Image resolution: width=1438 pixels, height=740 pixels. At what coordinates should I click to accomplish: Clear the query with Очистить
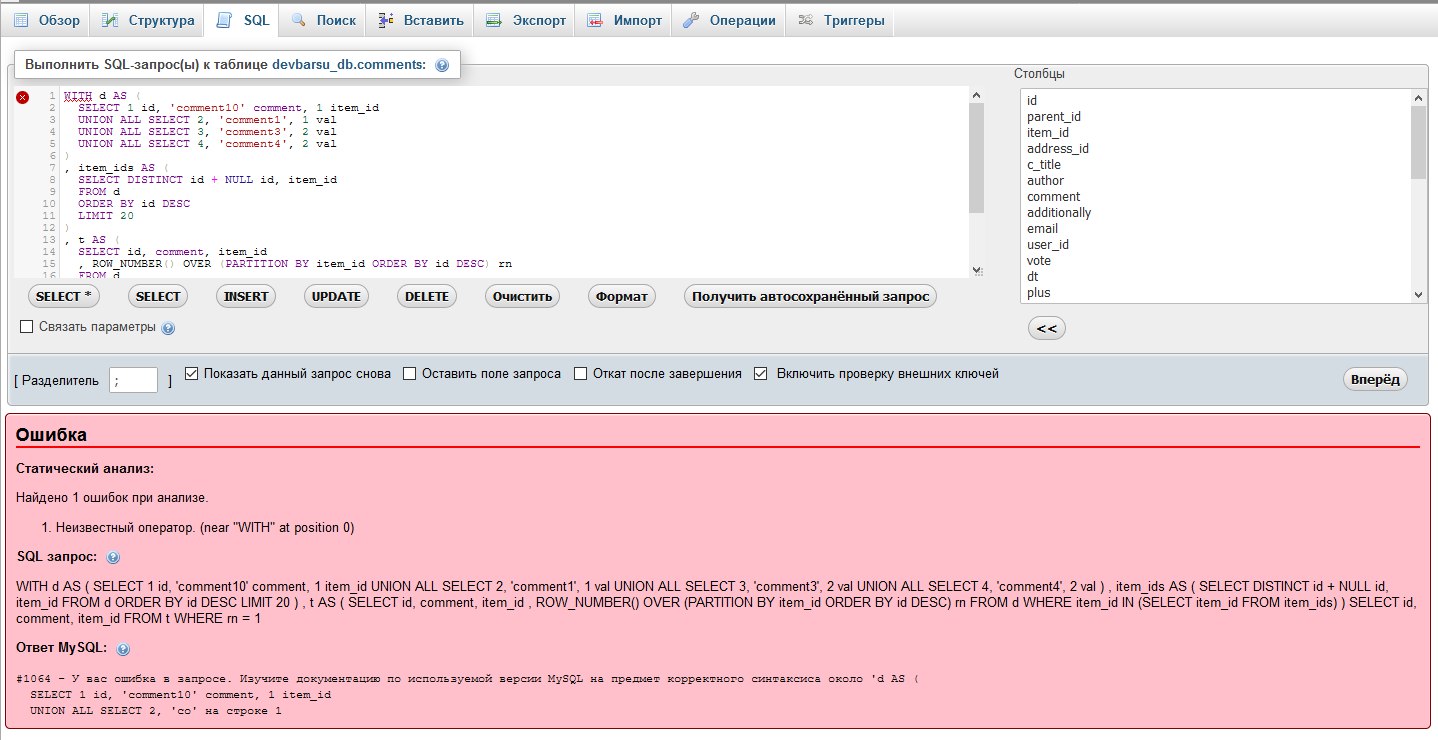(523, 296)
